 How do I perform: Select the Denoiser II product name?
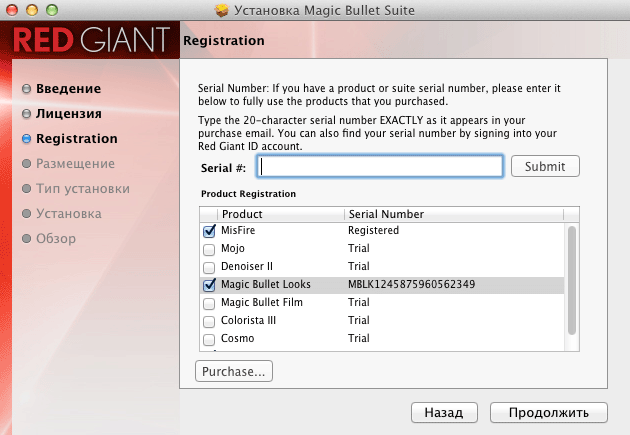click(247, 266)
